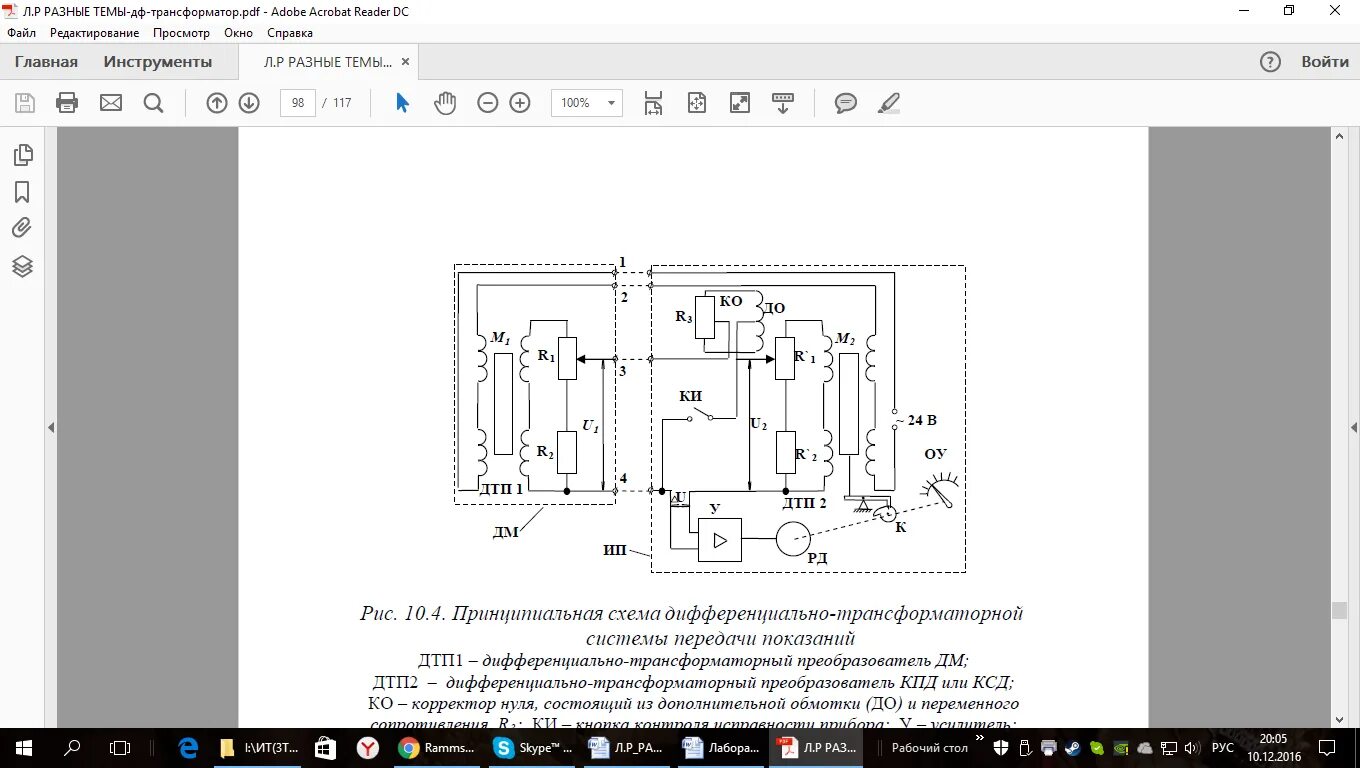Click the fit width scrolling icon

[654, 103]
